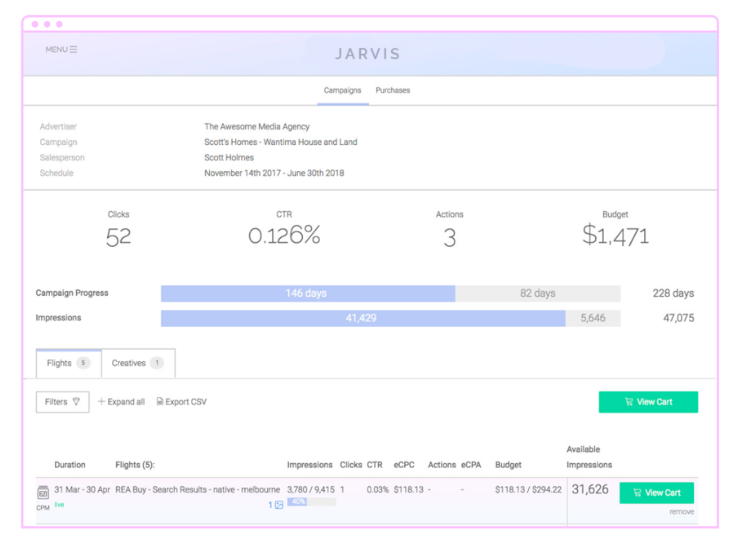Switch to the Purchases tab
Viewport: 736px width, 542px height.
(392, 90)
